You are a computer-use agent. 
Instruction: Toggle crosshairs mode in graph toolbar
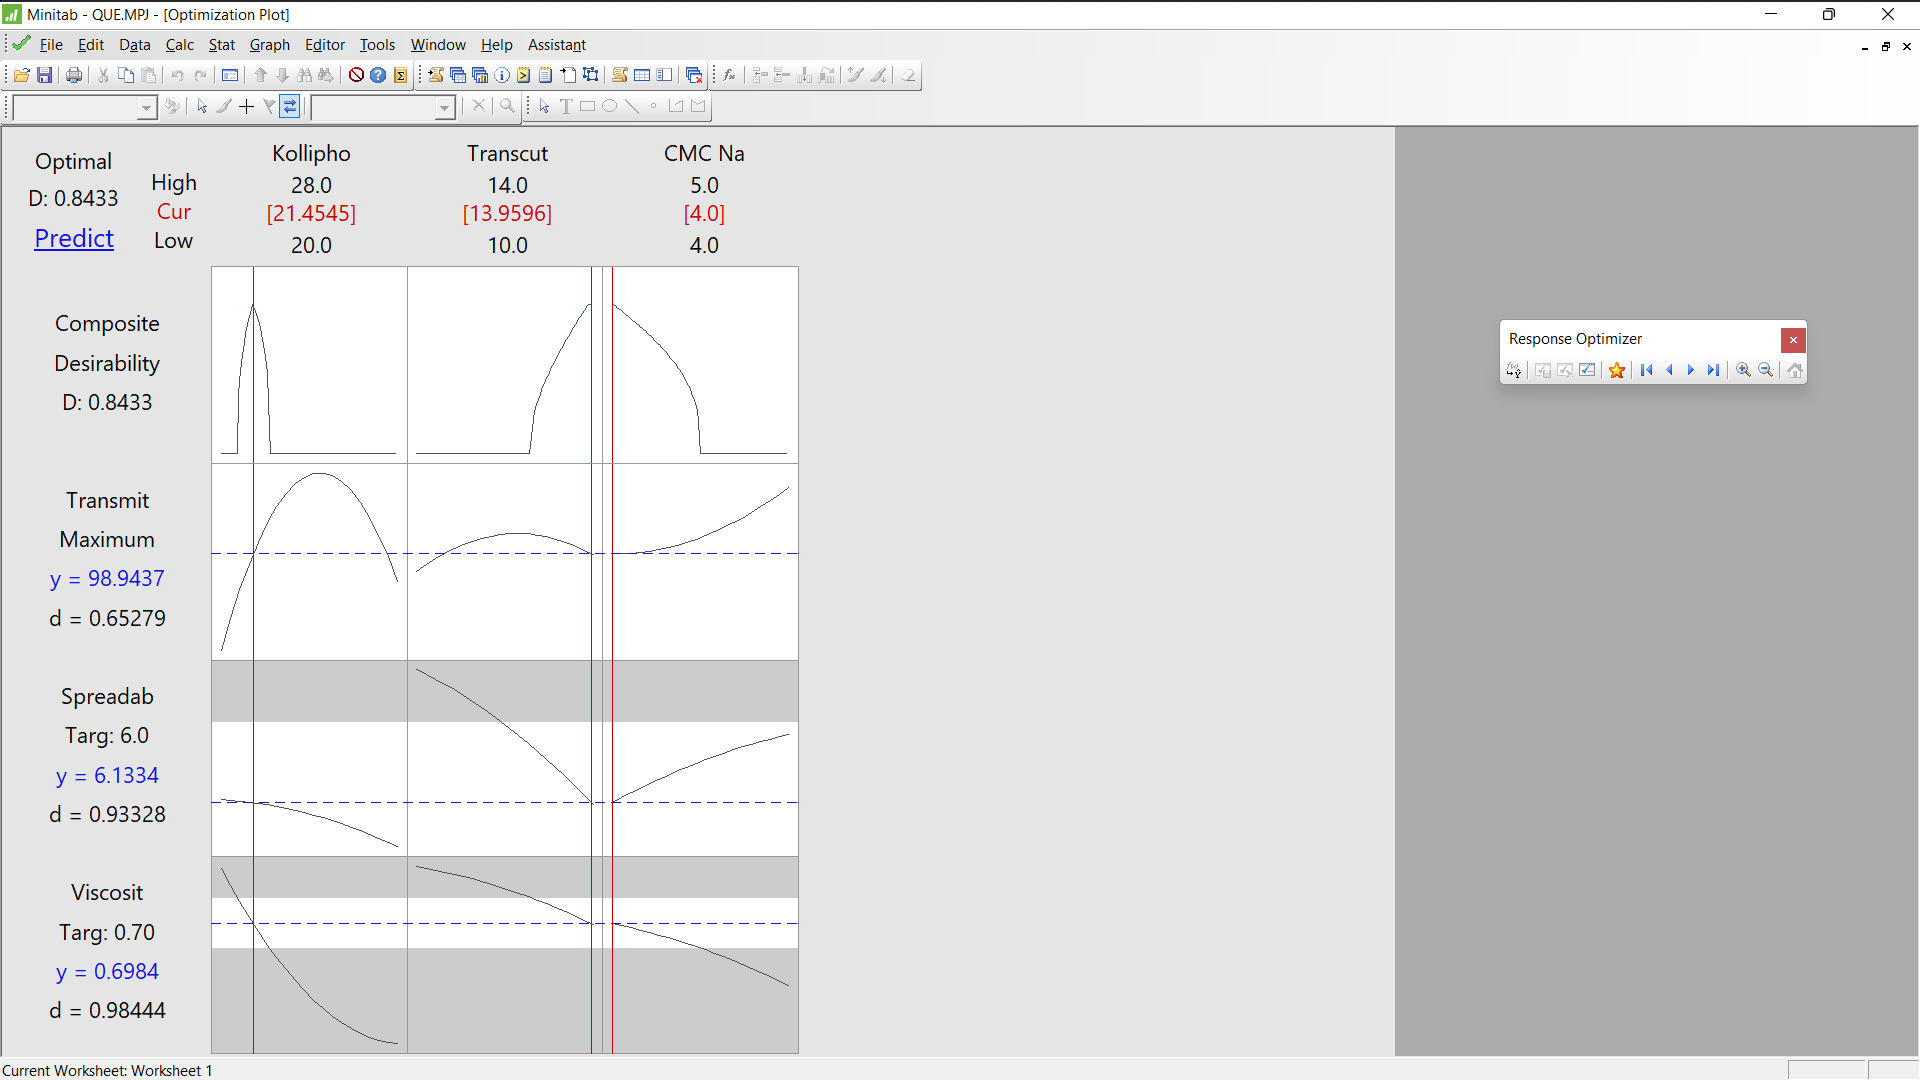click(246, 106)
